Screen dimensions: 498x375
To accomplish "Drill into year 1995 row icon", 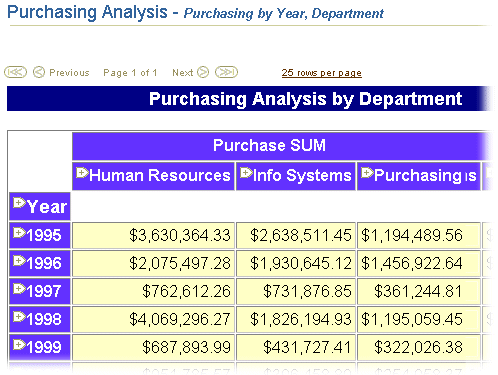I will click(x=19, y=232).
